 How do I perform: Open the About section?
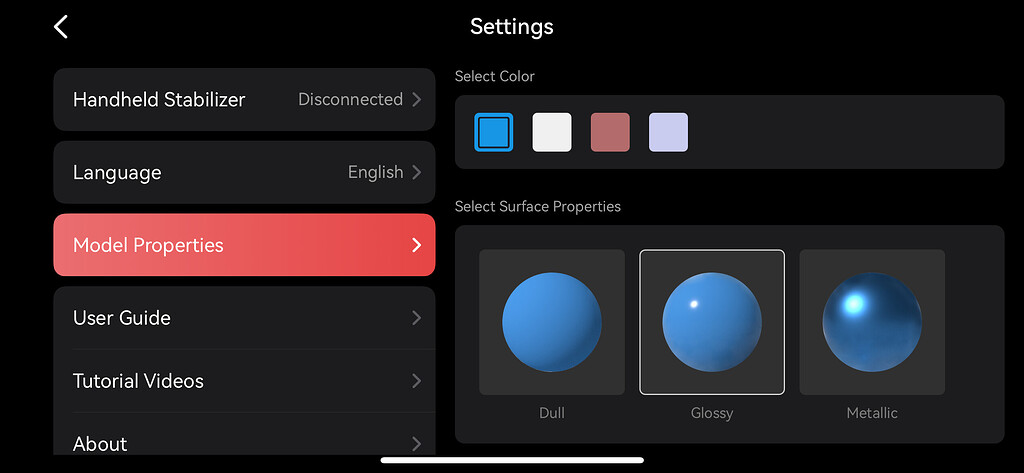pos(244,443)
